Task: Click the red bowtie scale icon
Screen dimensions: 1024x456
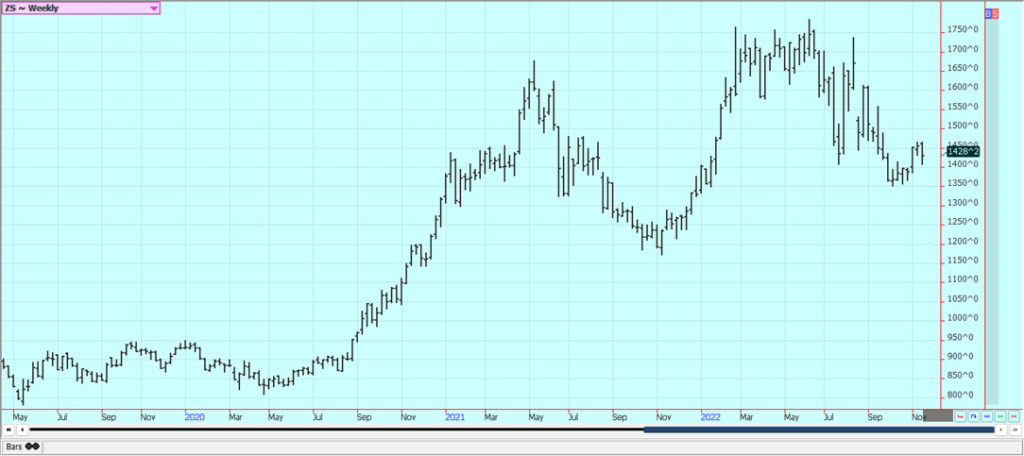Action: [1014, 416]
